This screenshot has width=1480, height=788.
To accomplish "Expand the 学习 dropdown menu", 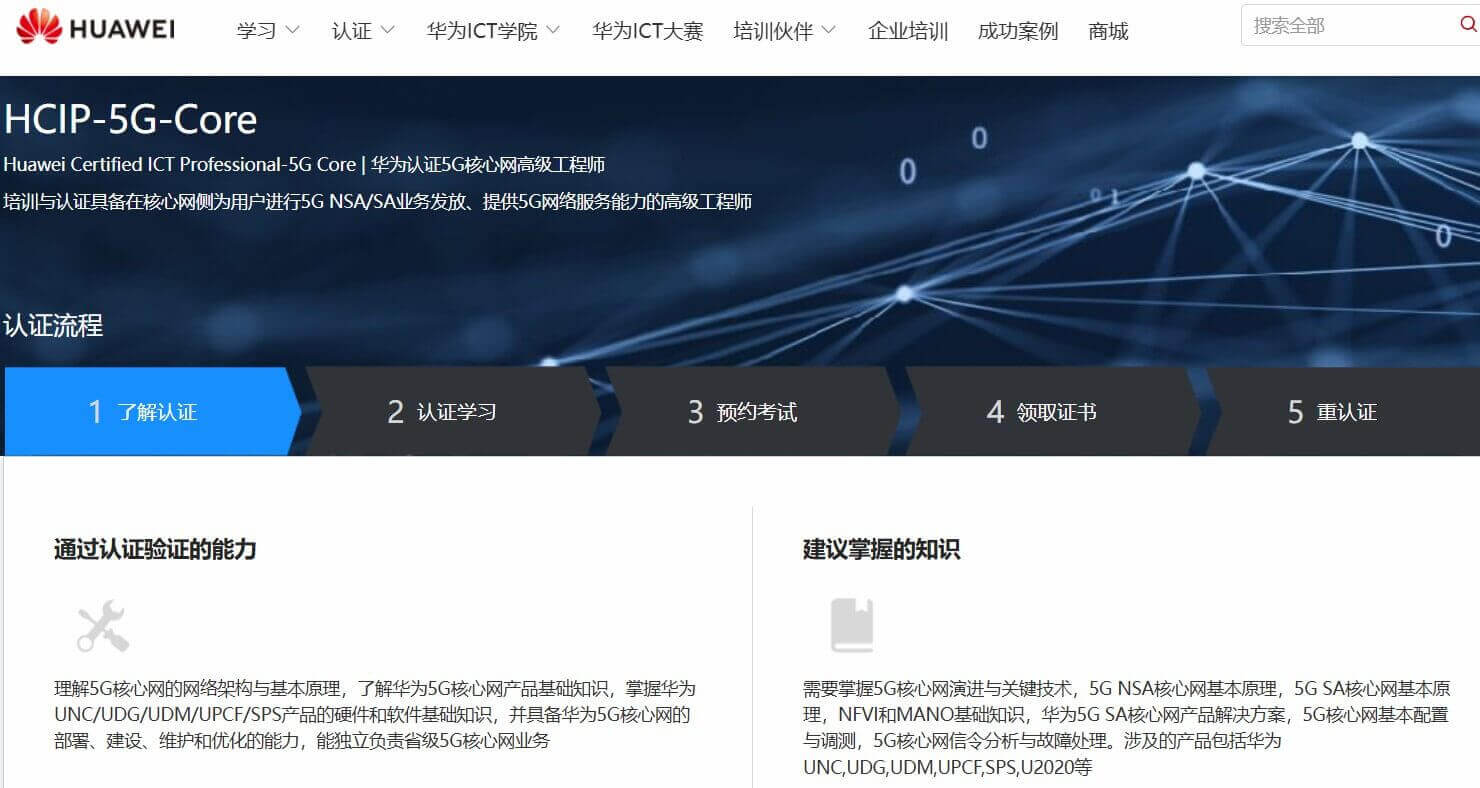I will click(268, 31).
